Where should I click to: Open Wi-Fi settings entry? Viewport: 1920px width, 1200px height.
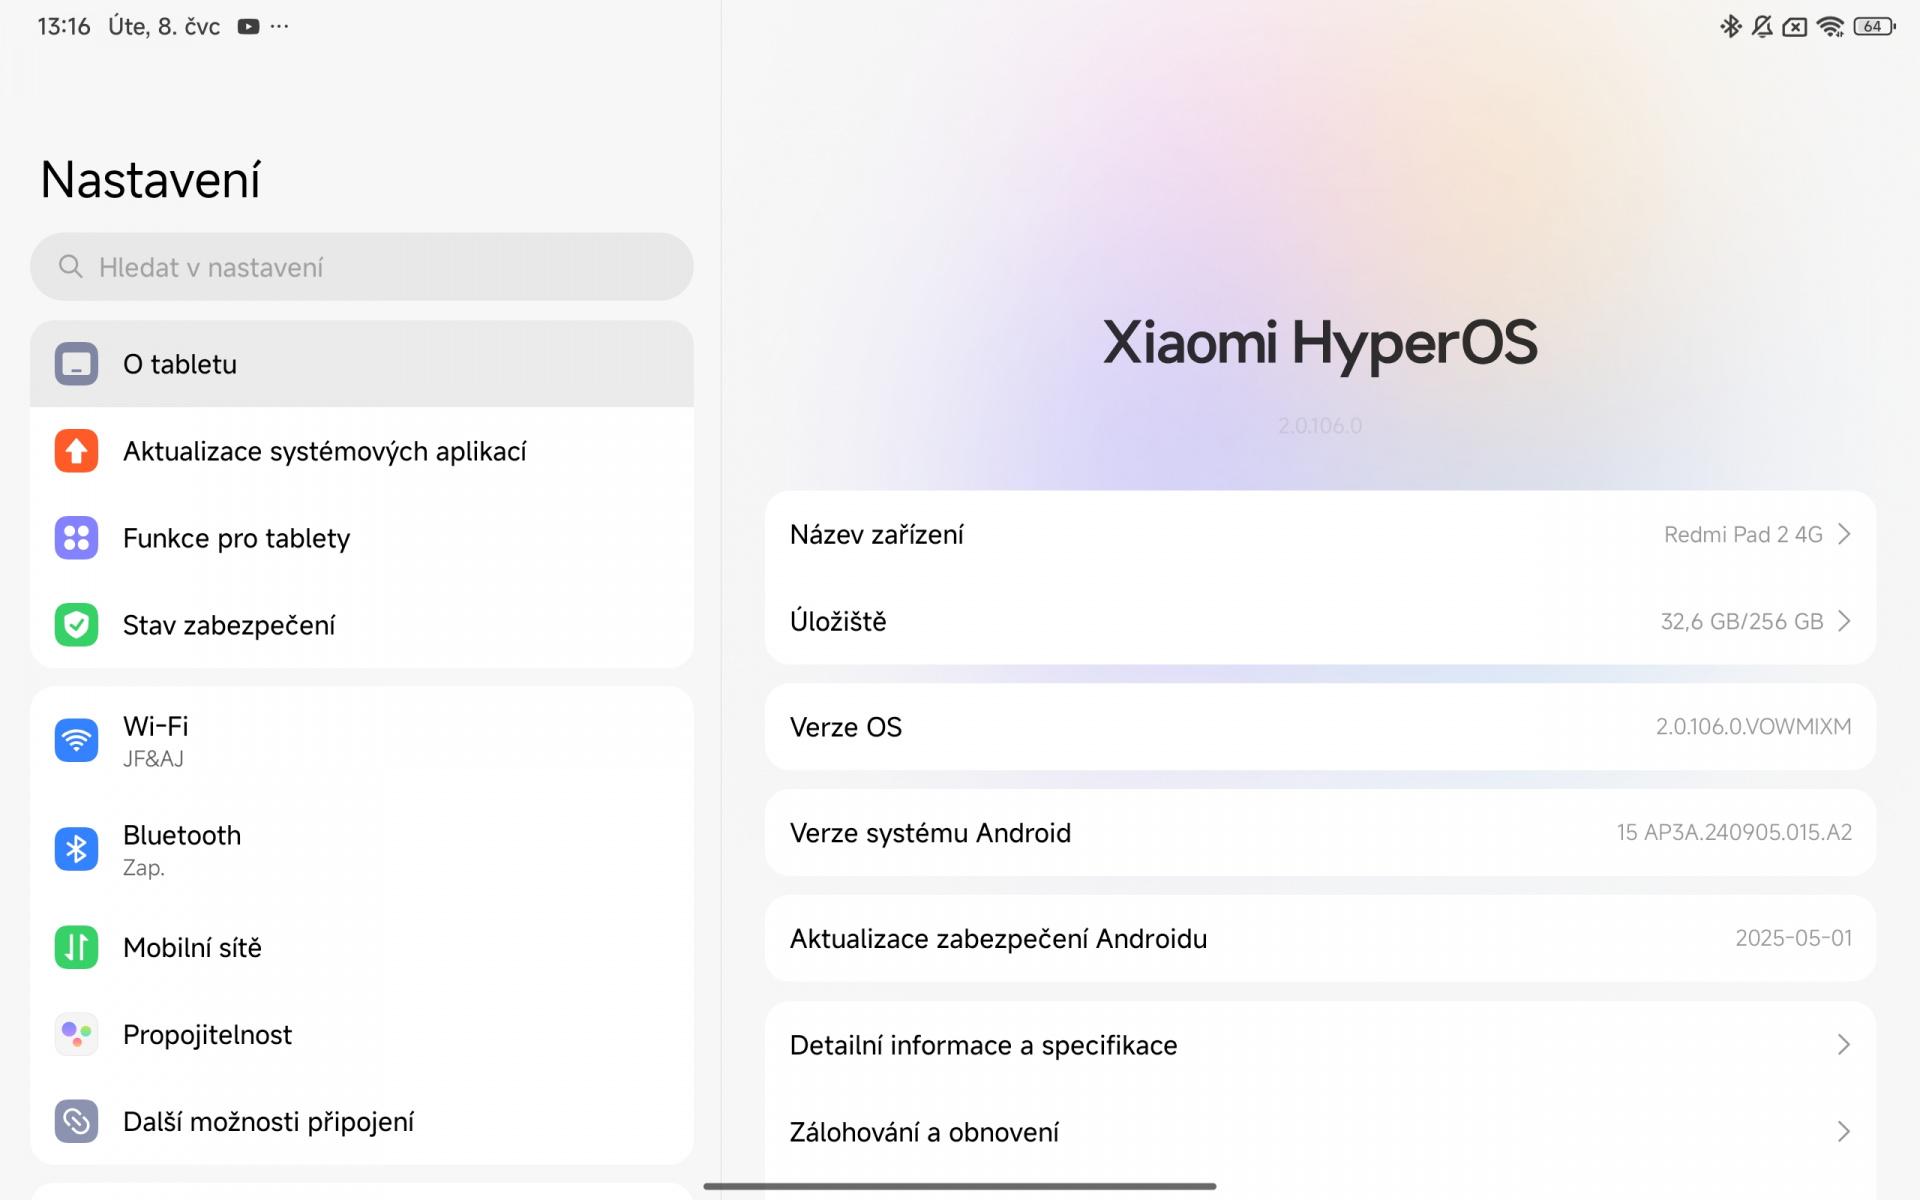[362, 741]
